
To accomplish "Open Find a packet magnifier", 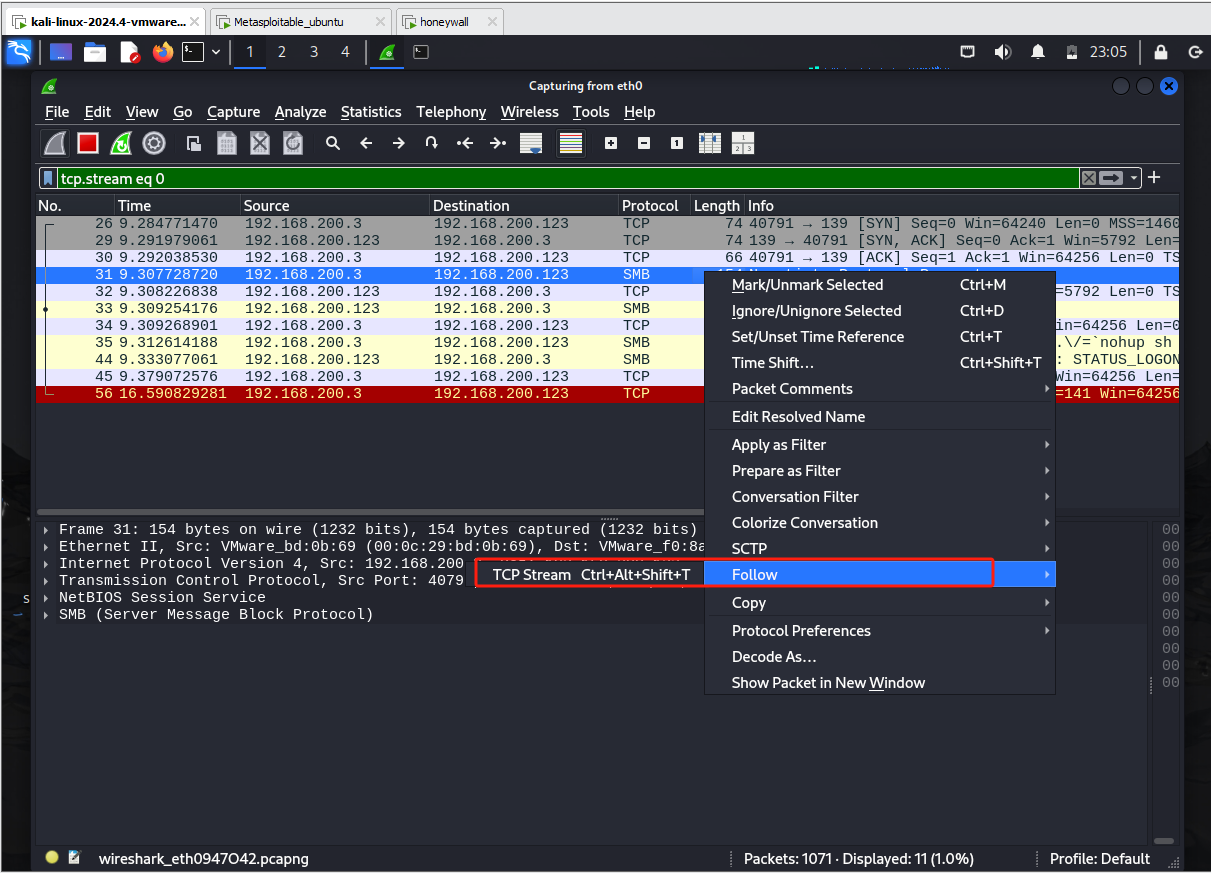I will (333, 143).
